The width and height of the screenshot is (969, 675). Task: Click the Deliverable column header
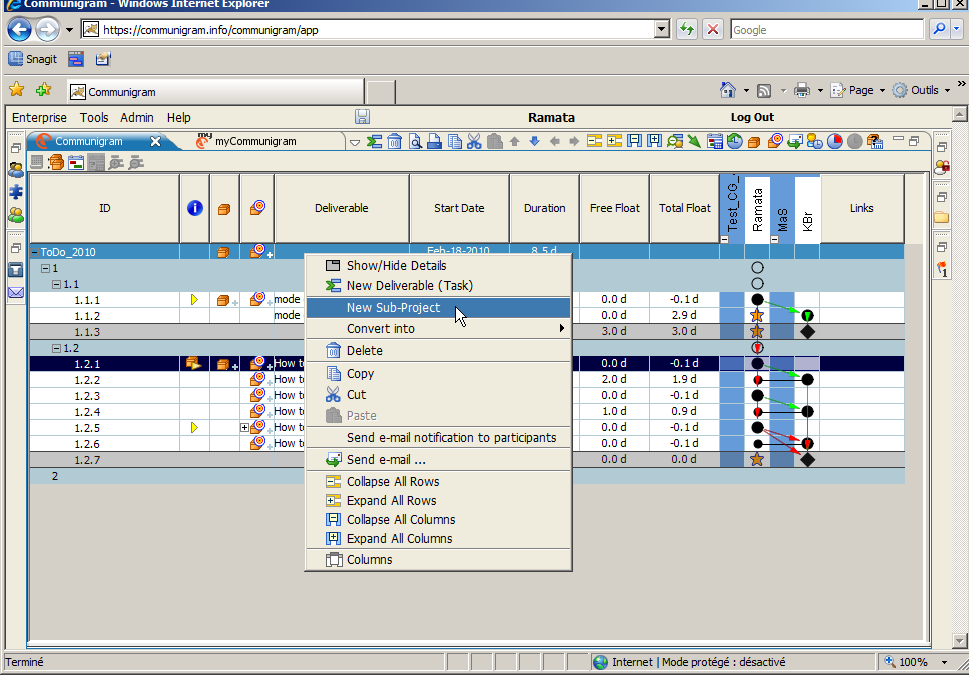coord(342,208)
